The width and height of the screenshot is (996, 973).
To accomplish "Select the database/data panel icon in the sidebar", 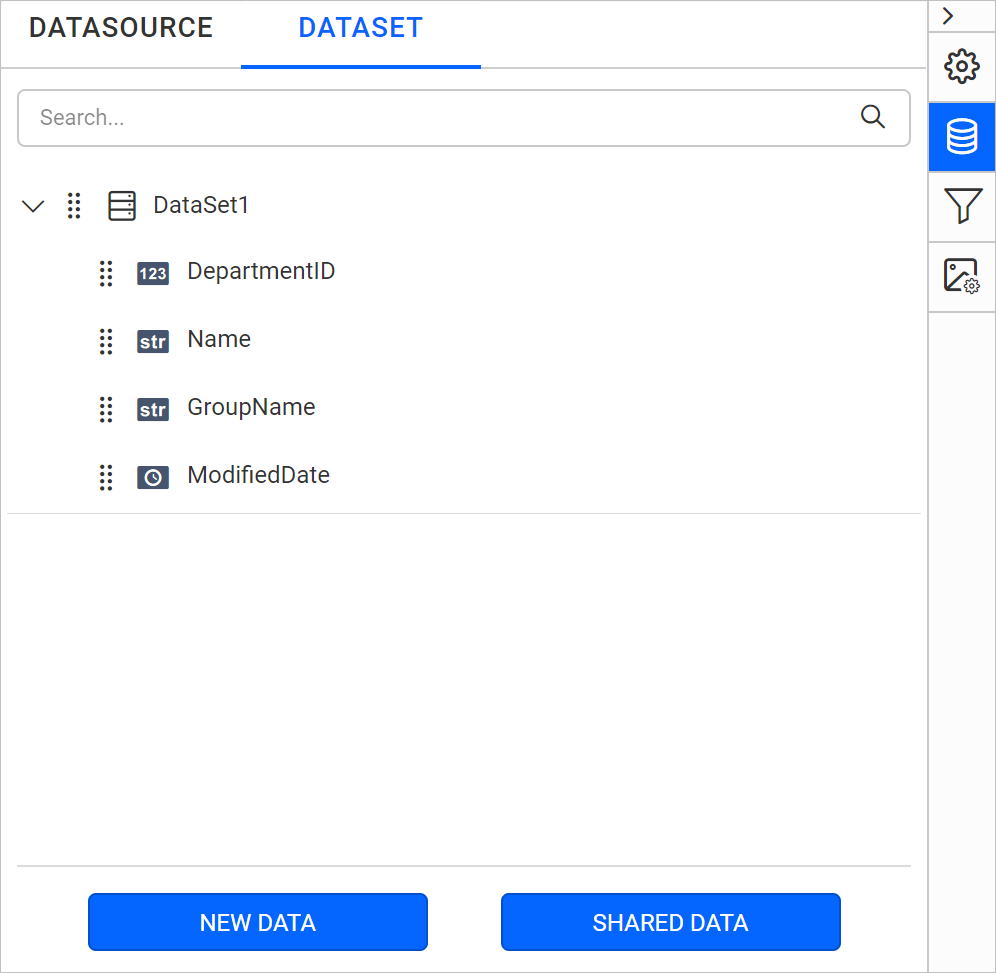I will [x=961, y=137].
